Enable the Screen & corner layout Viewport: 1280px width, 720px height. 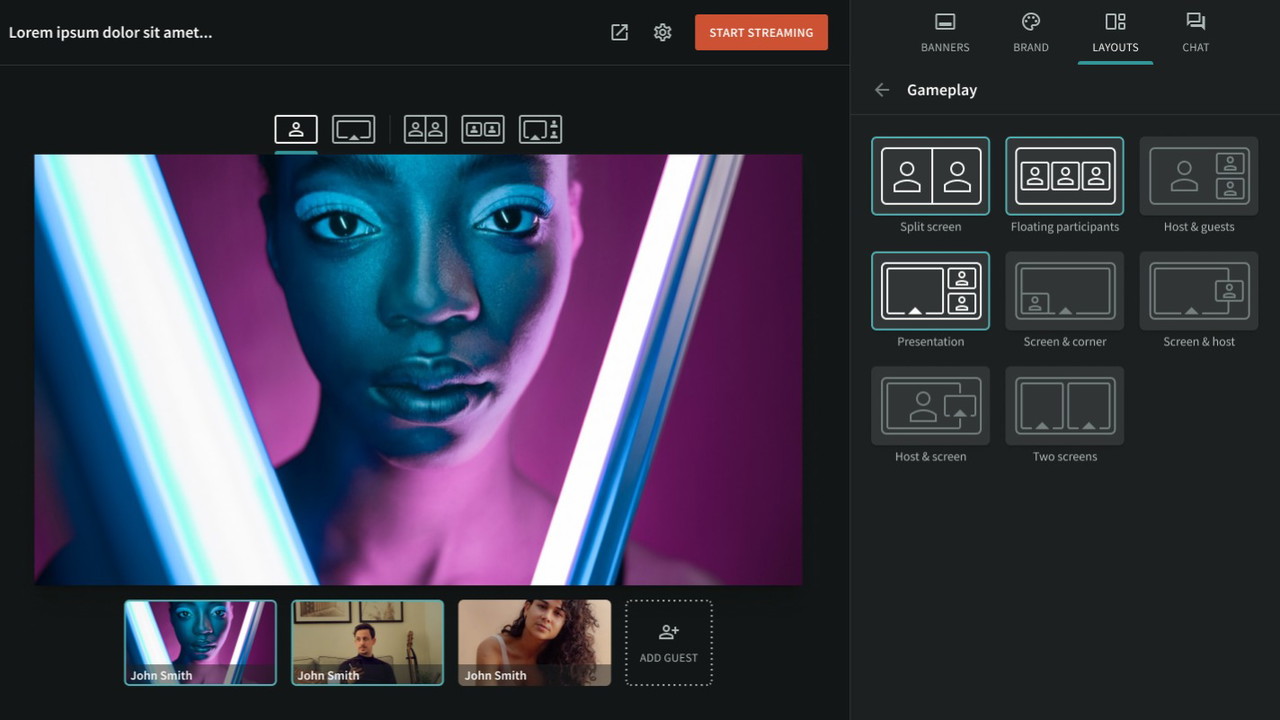point(1065,291)
